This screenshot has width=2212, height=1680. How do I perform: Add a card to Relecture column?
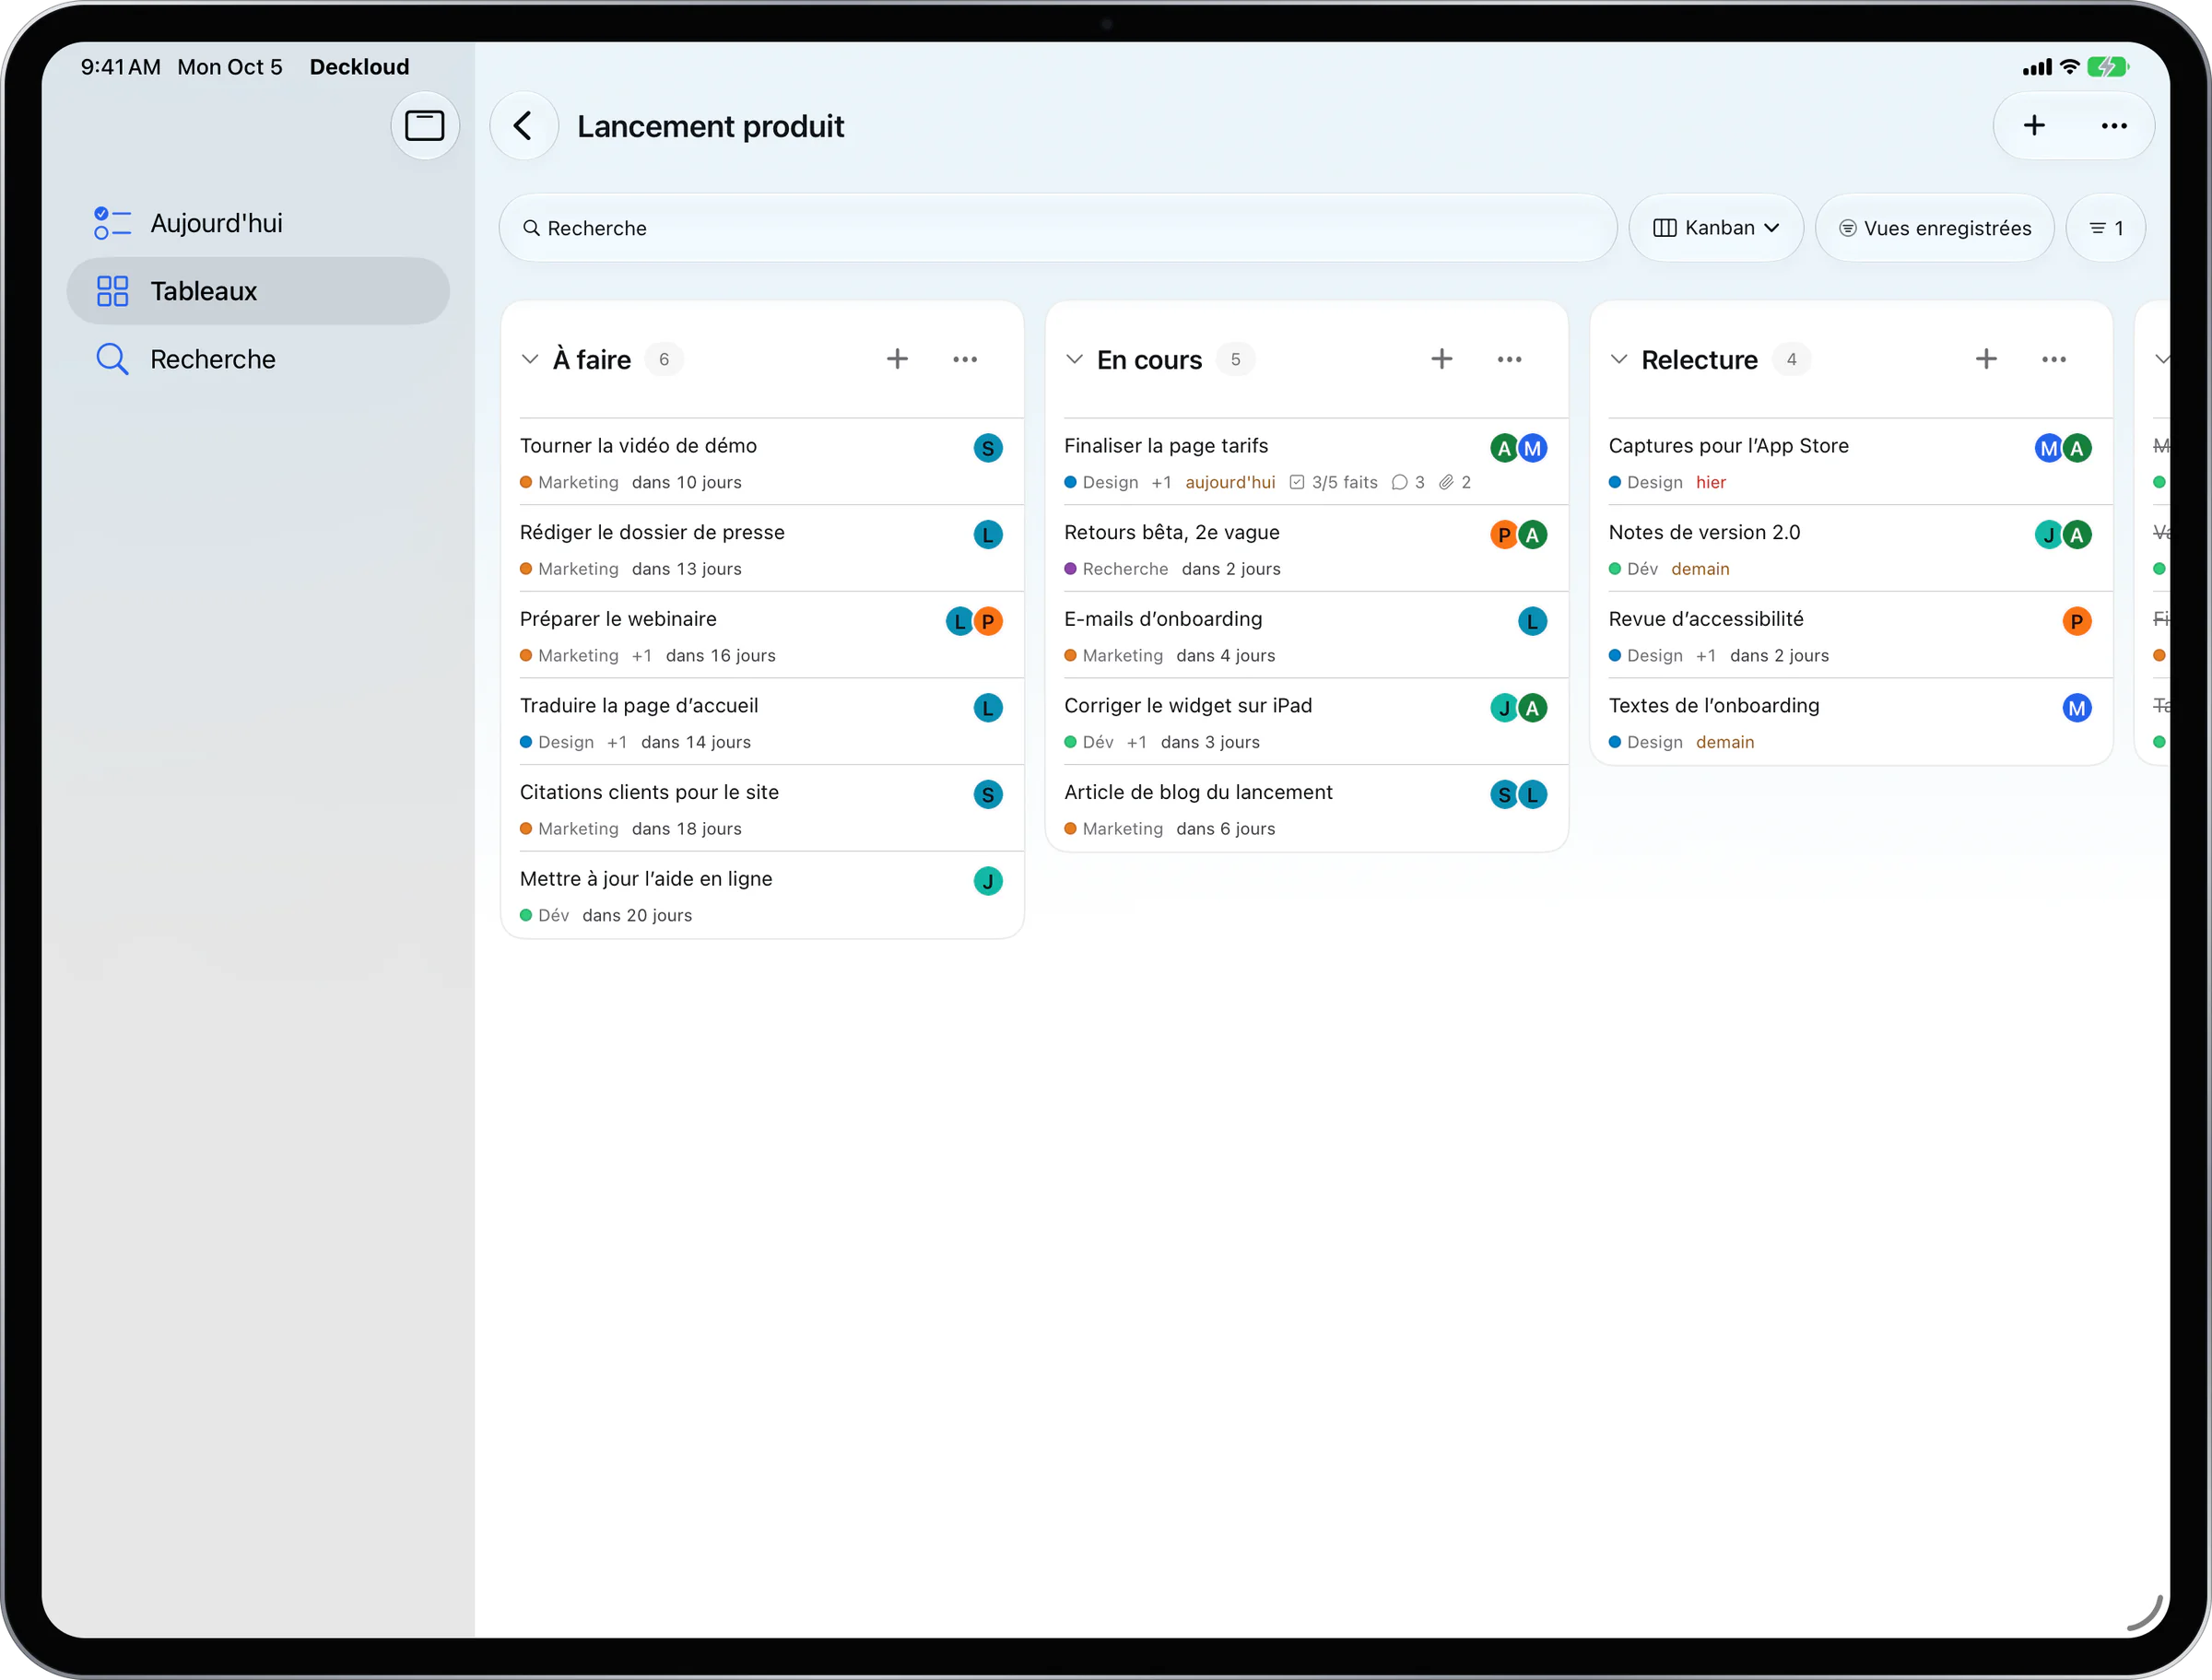[x=1986, y=359]
